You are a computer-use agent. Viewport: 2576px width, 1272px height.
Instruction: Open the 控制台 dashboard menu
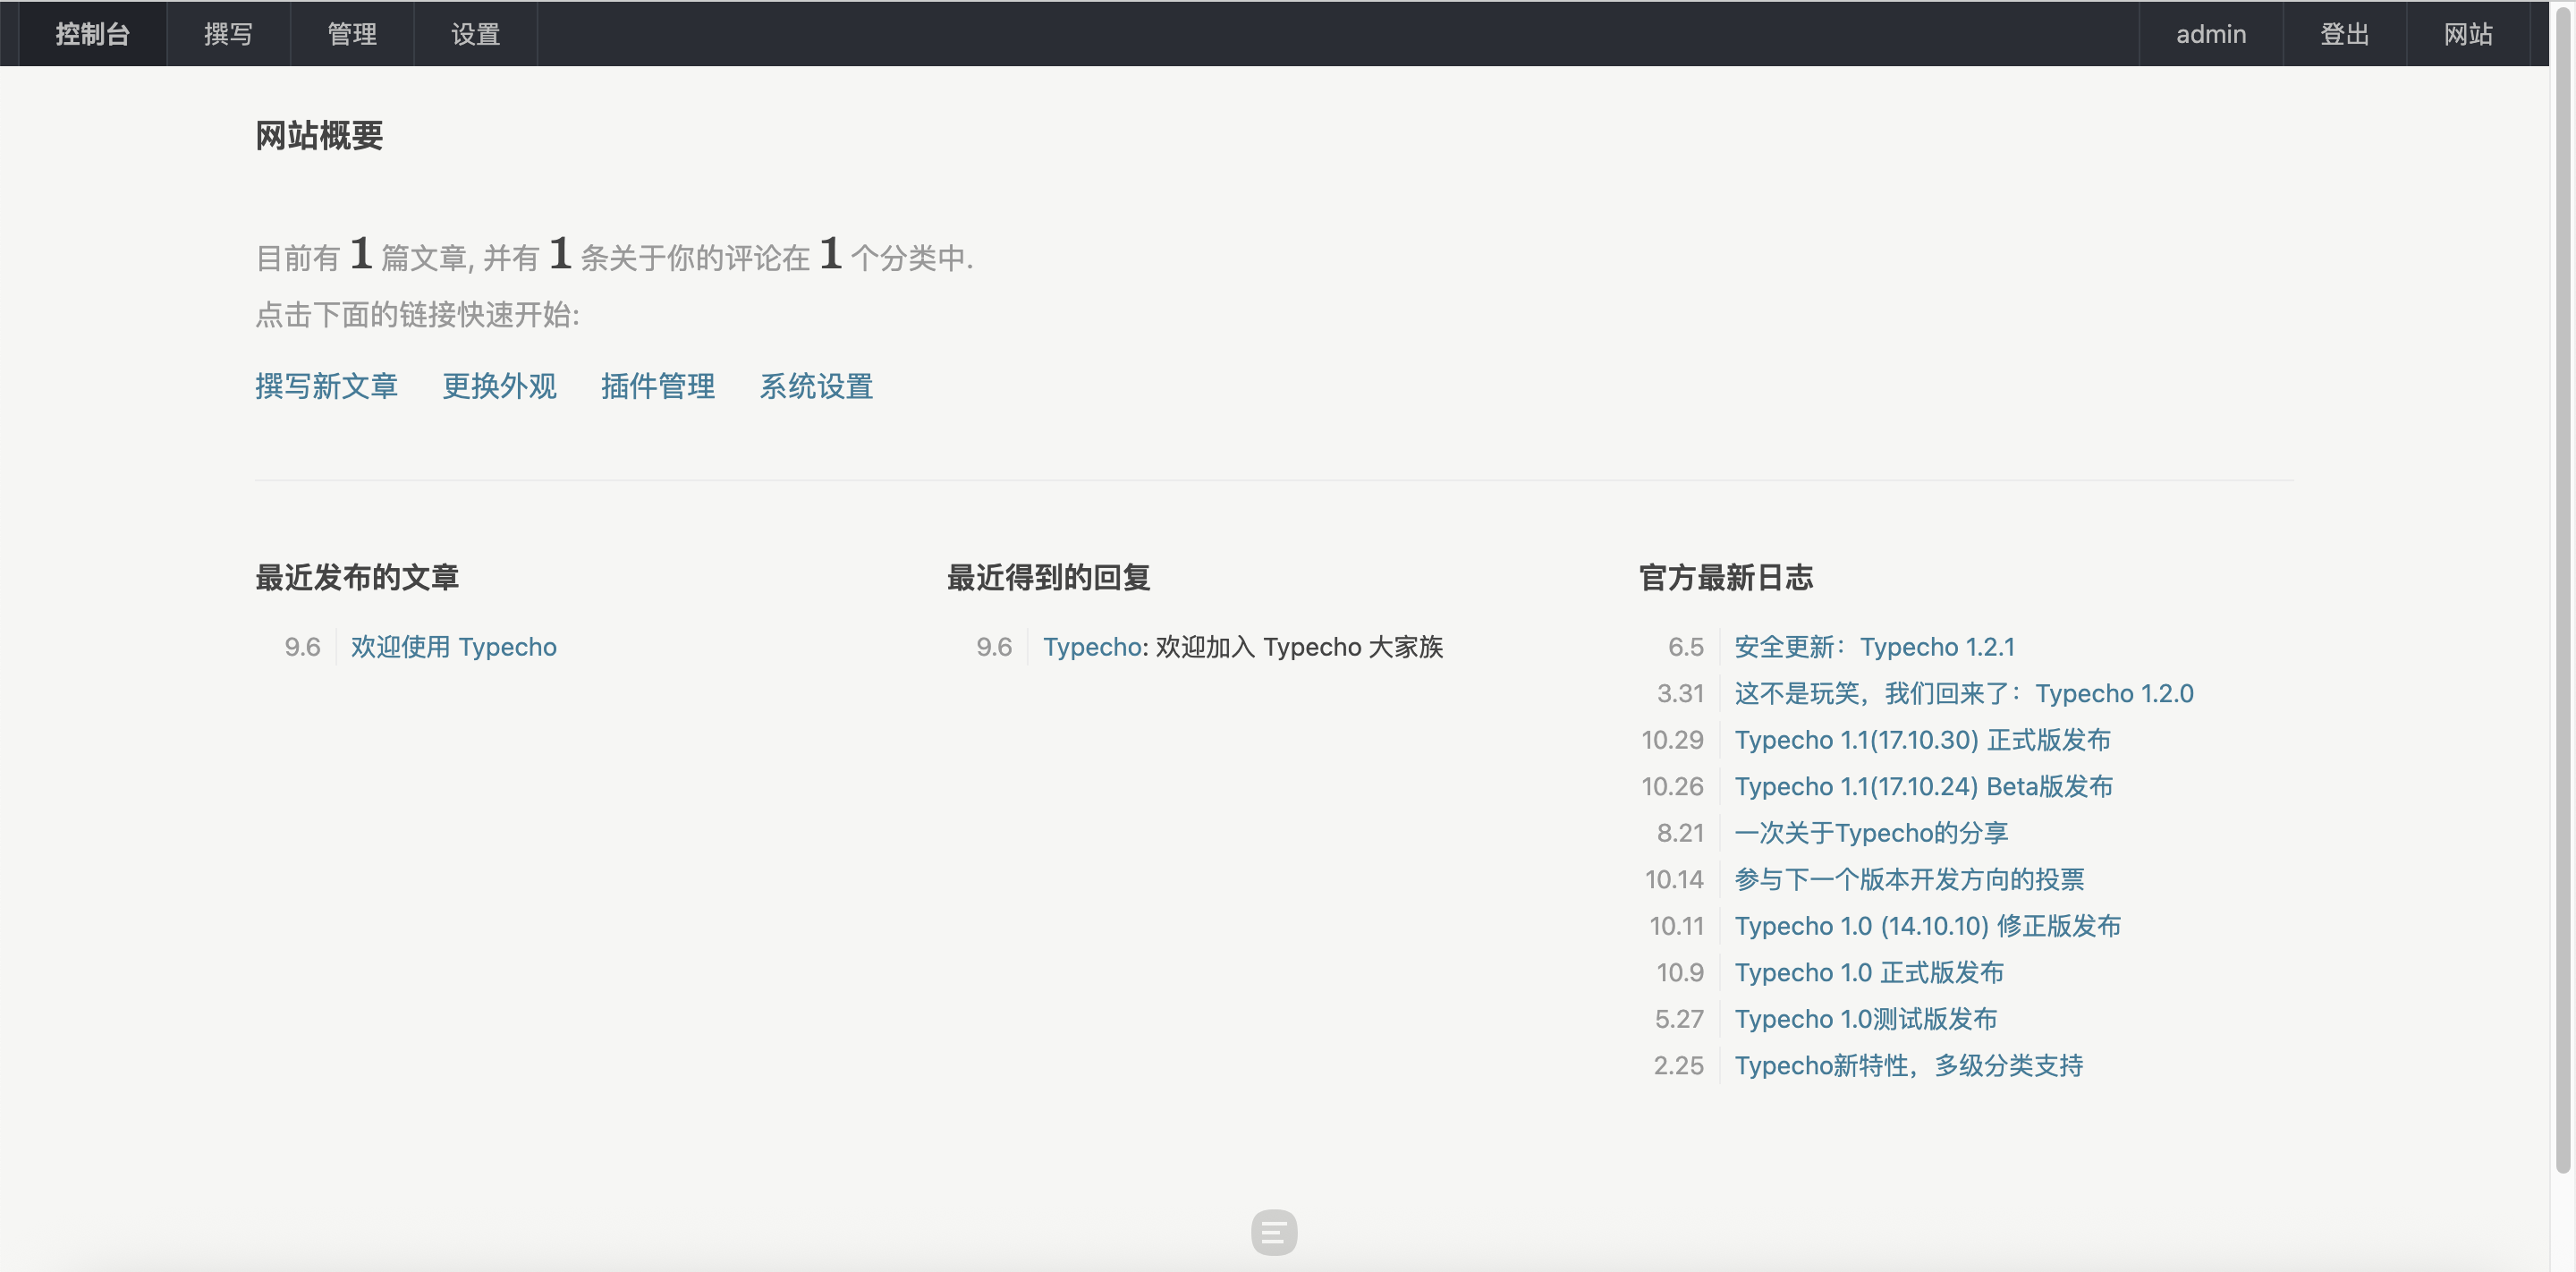92,34
